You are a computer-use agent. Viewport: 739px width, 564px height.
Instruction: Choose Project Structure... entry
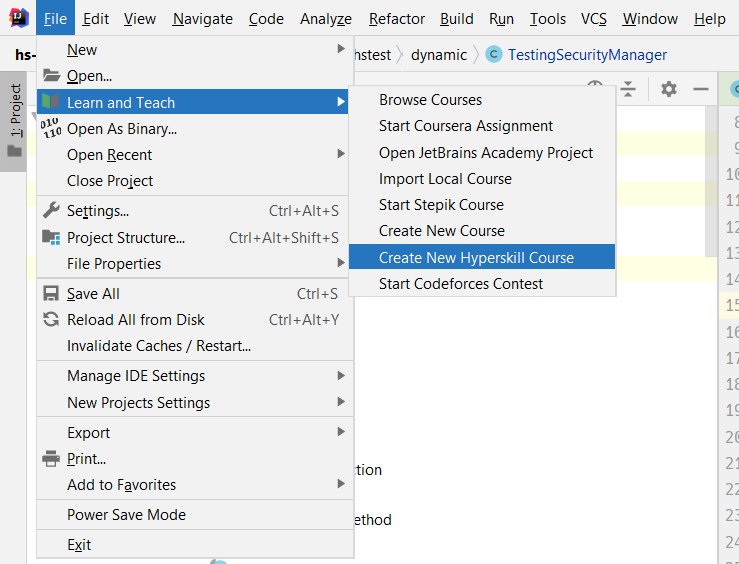[195, 237]
